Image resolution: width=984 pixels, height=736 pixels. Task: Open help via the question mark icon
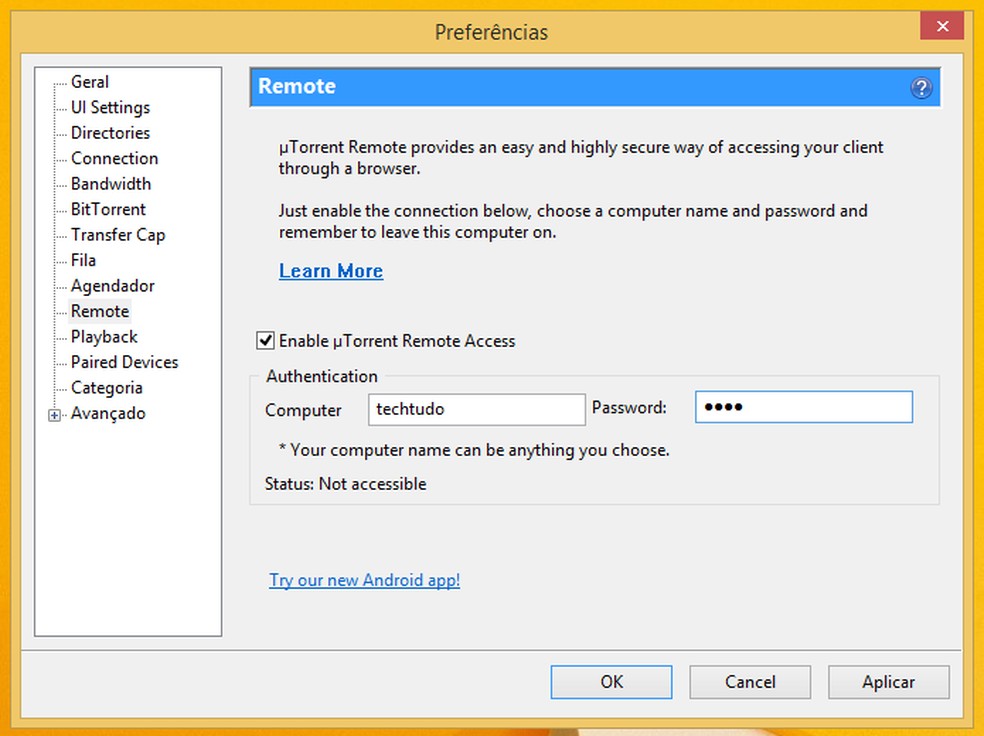coord(921,87)
